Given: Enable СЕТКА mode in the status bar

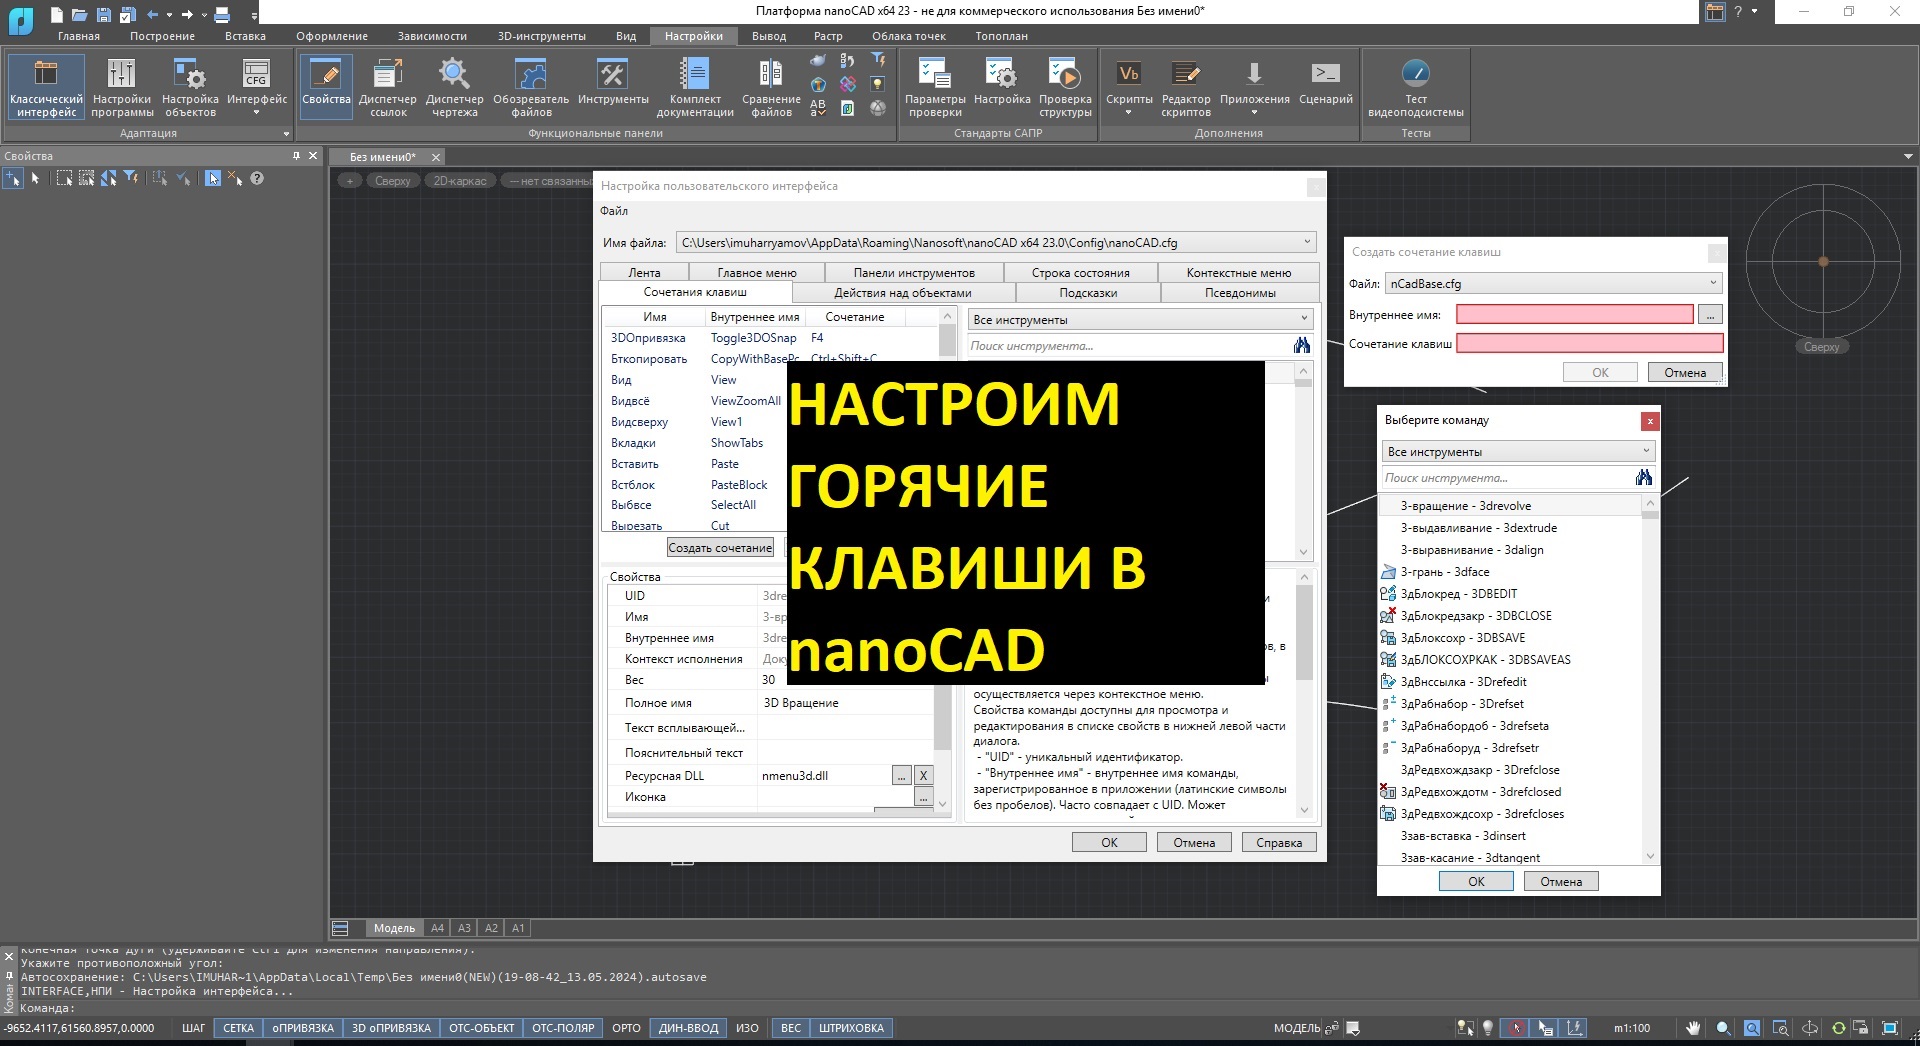Looking at the screenshot, I should pyautogui.click(x=237, y=1027).
